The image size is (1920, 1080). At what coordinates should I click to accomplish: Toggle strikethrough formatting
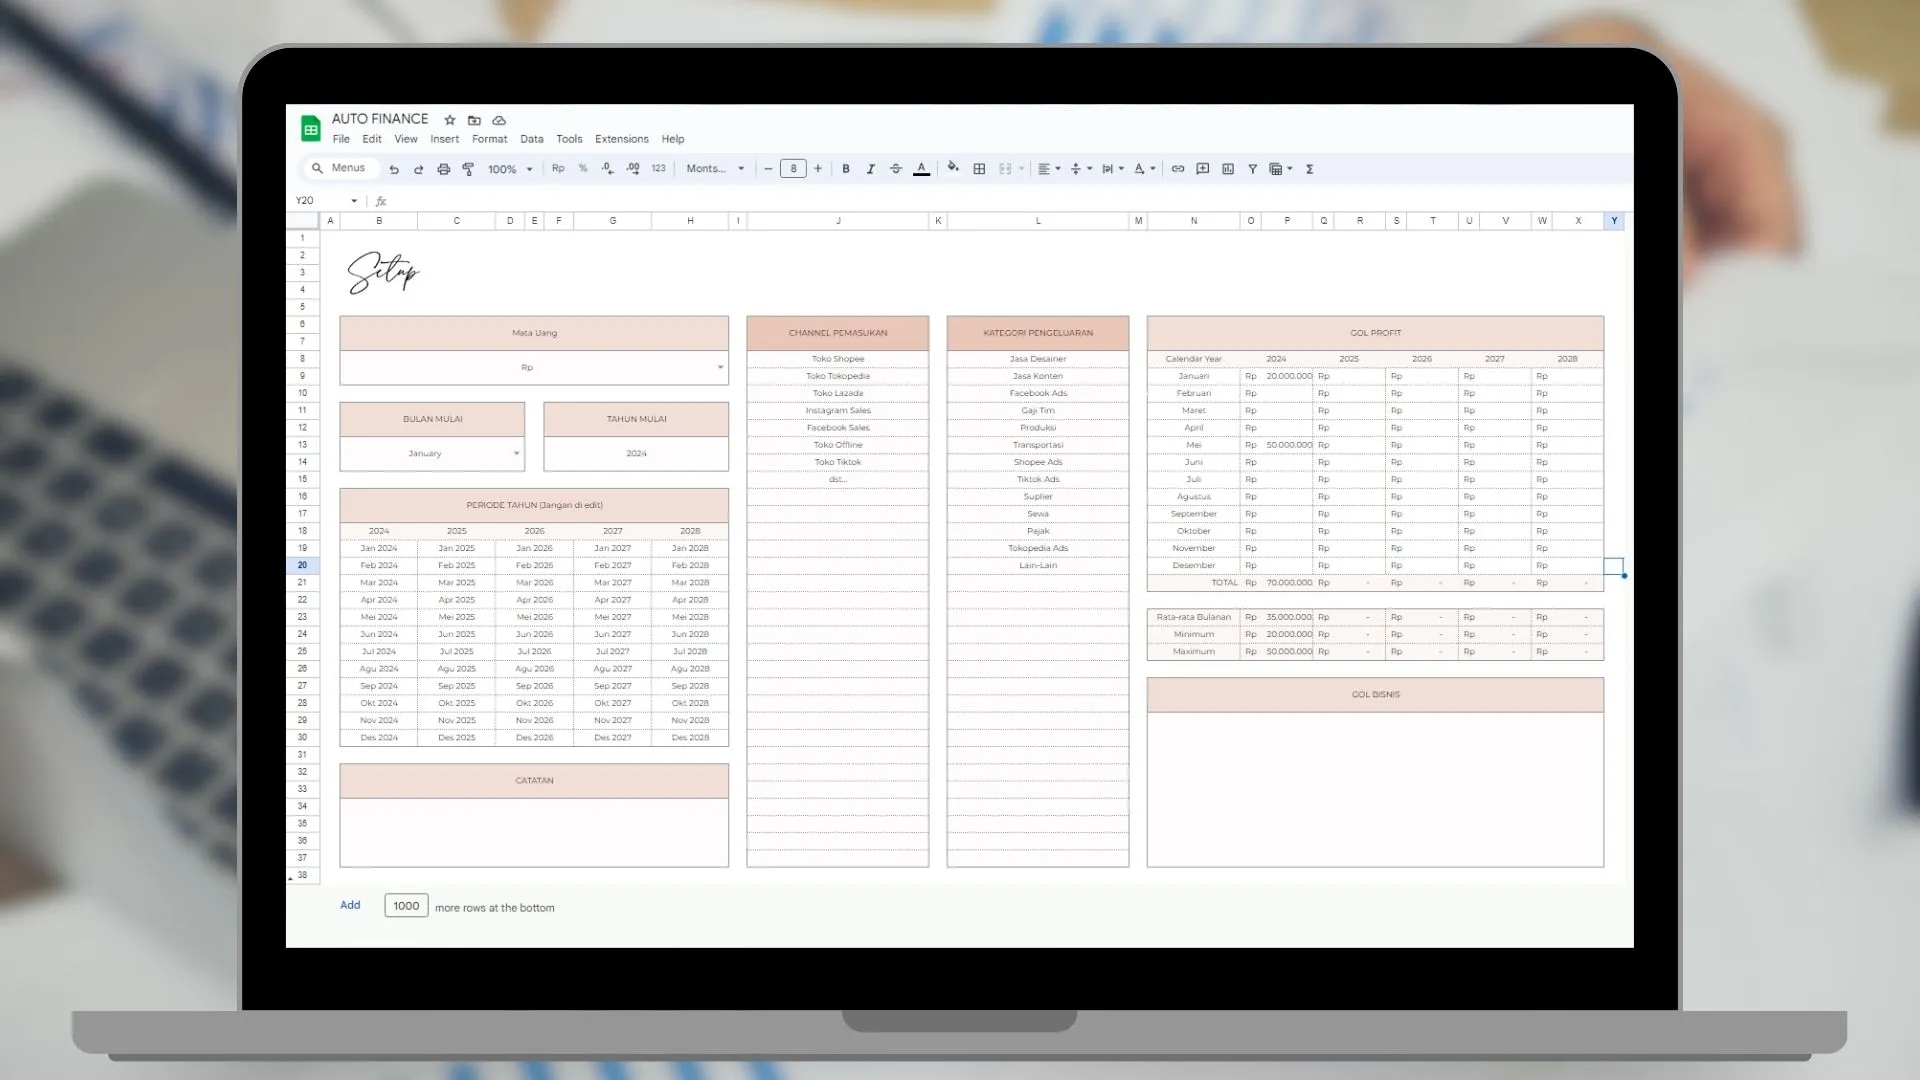click(896, 169)
